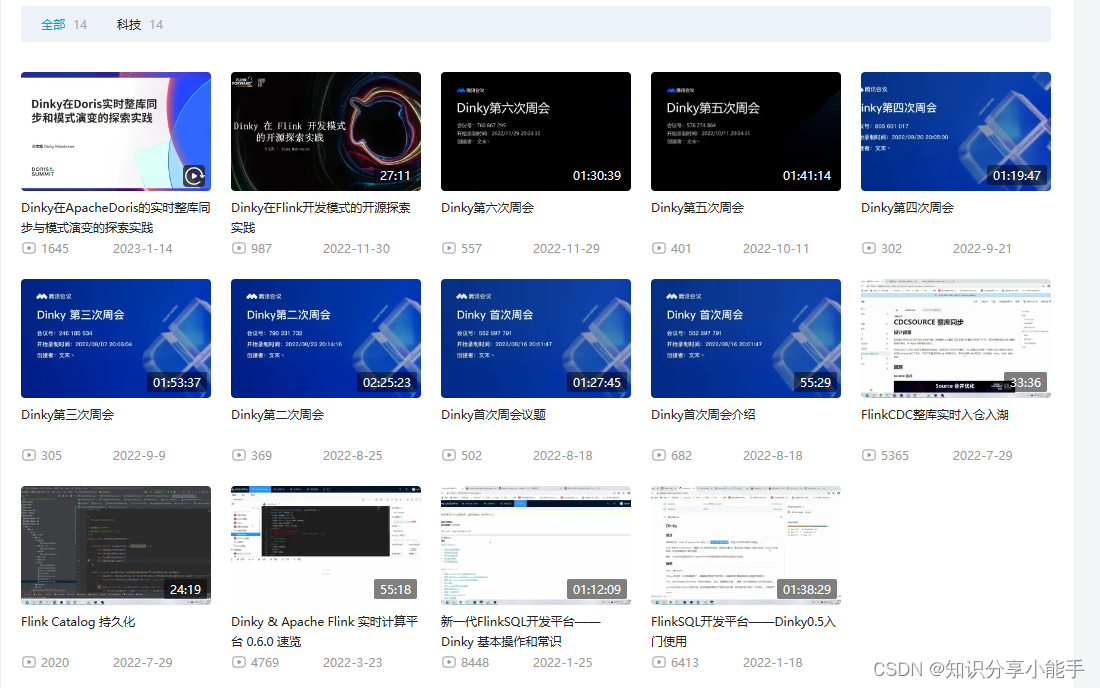The height and width of the screenshot is (688, 1100).
Task: Click the date 2023-1-14
Action: coord(142,248)
